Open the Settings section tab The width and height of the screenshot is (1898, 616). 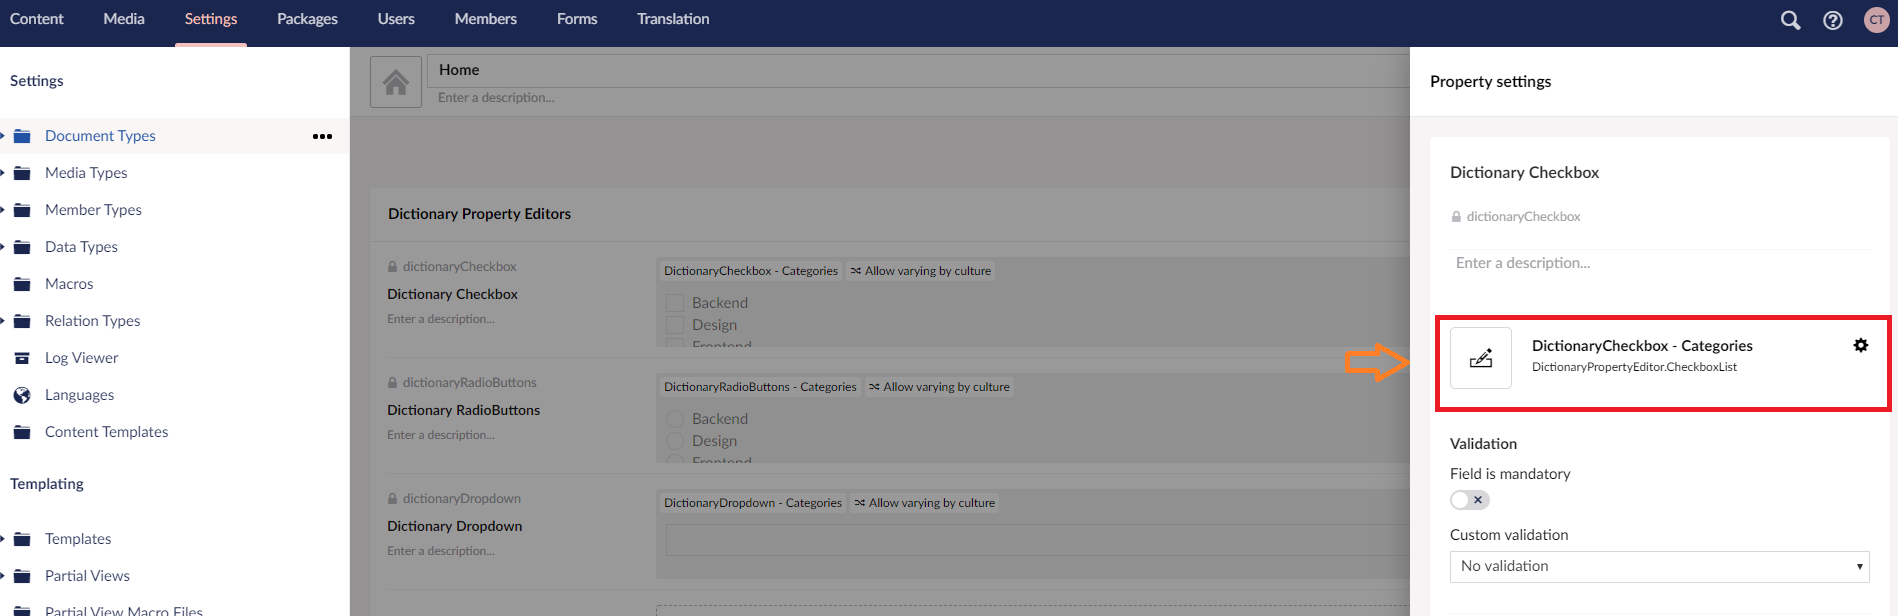pos(211,19)
